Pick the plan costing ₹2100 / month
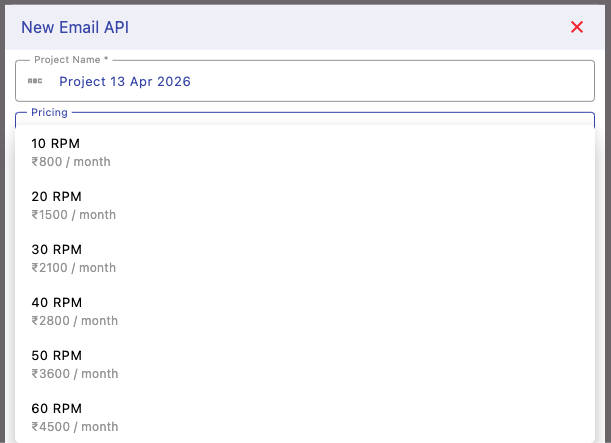This screenshot has width=611, height=443. (x=74, y=268)
